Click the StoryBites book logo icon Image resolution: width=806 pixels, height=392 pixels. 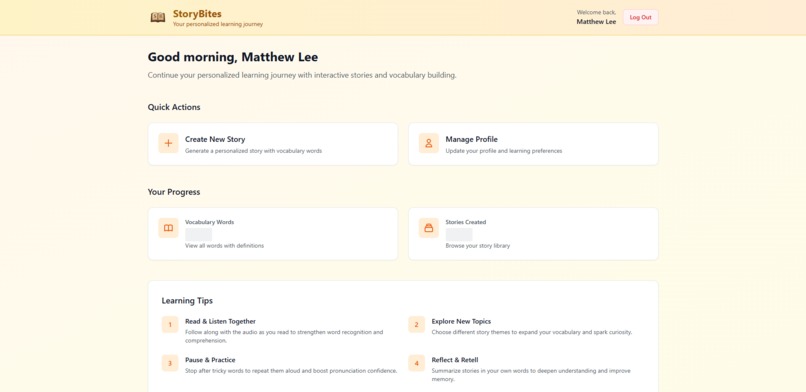coord(158,17)
